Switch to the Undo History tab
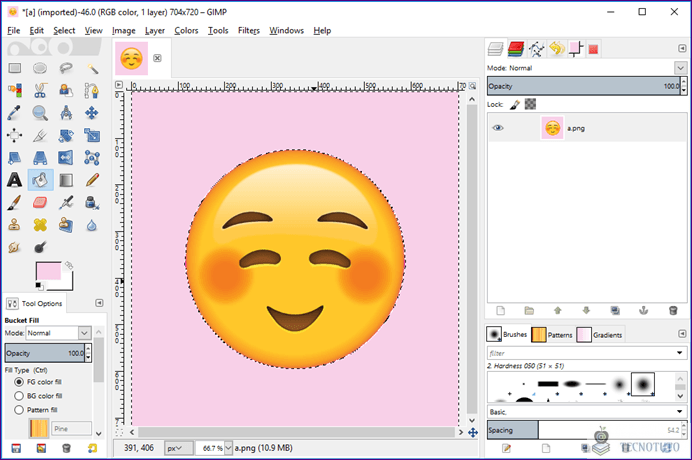The width and height of the screenshot is (692, 460). pyautogui.click(x=557, y=49)
